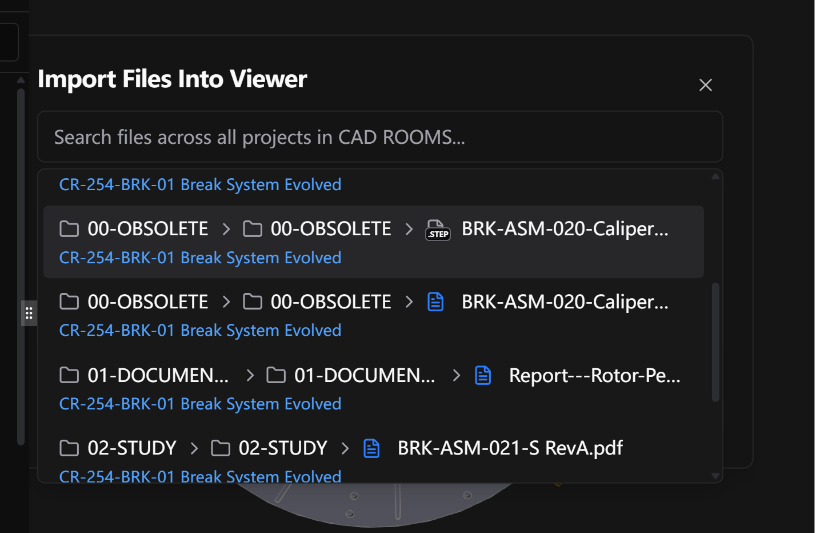This screenshot has height=533, width=815.
Task: Click the drag handle grip on the left panel edge
Action: (29, 313)
